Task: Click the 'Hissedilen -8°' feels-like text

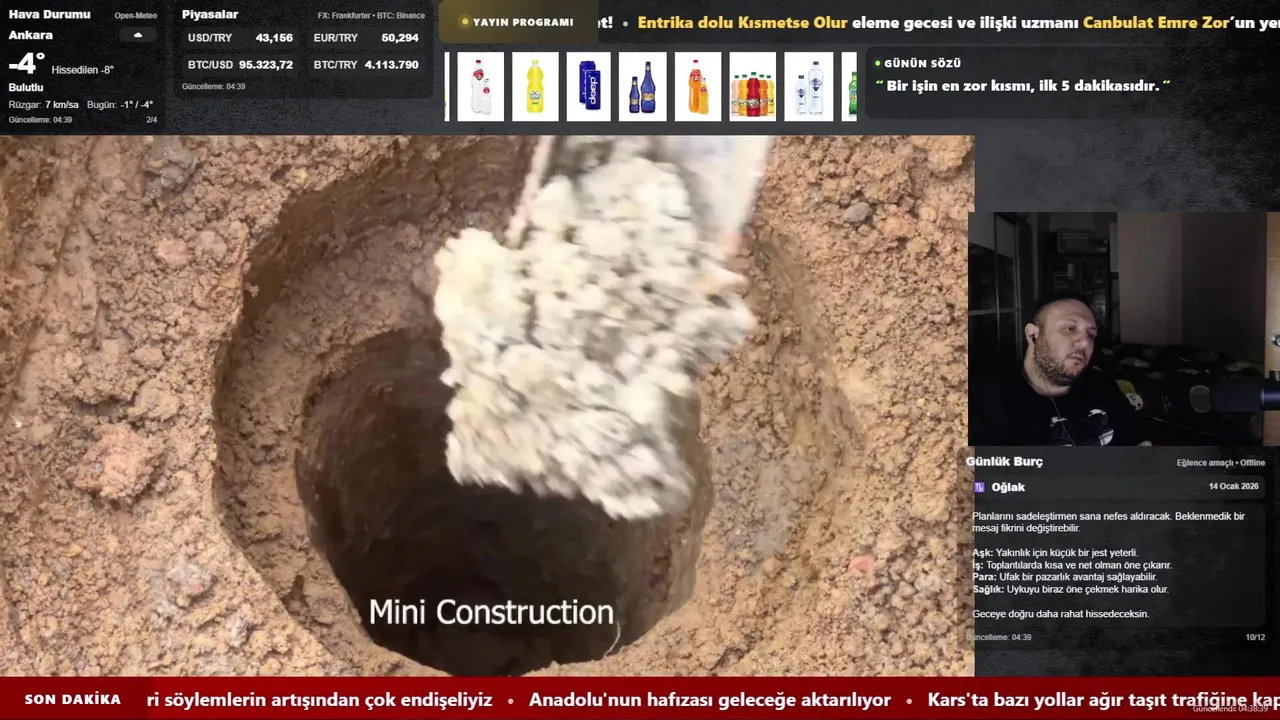Action: [x=83, y=70]
